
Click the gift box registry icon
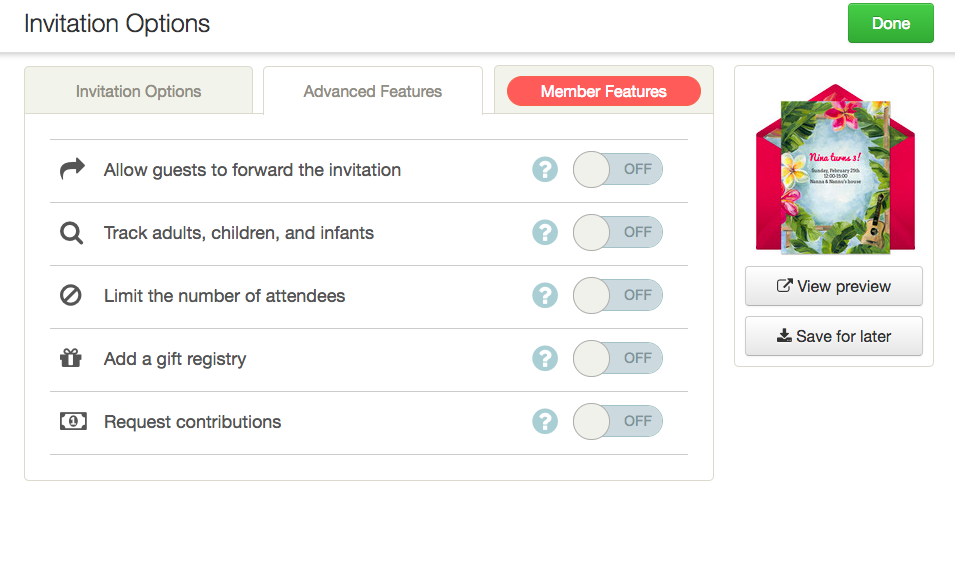71,358
